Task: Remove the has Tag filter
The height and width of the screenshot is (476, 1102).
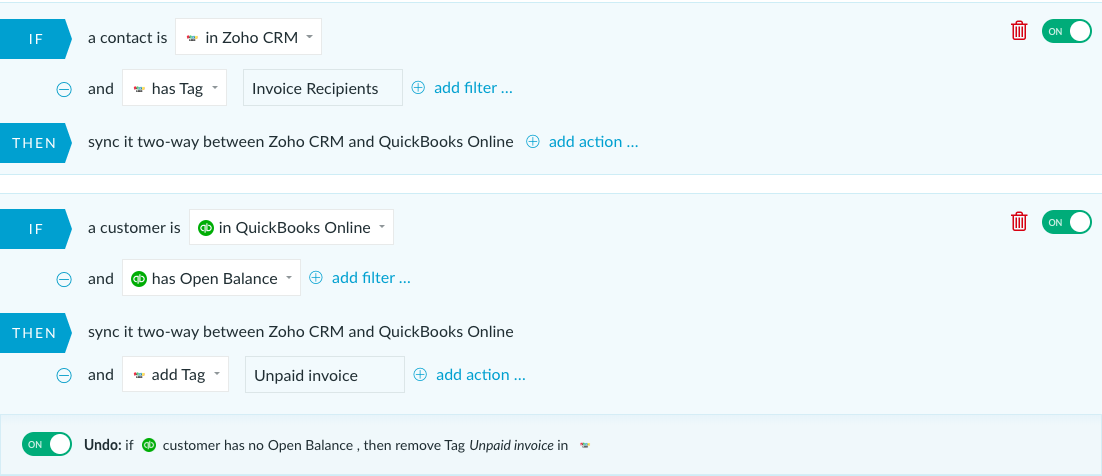Action: (64, 89)
